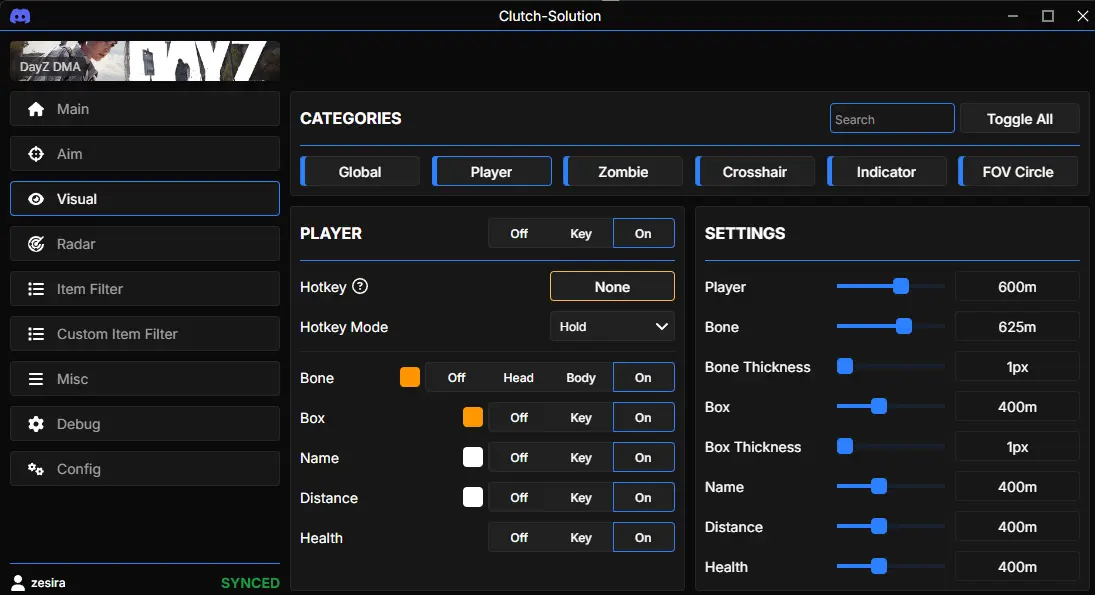This screenshot has height=595, width=1095.
Task: Click the crosshair icon for Aim
Action: (36, 154)
